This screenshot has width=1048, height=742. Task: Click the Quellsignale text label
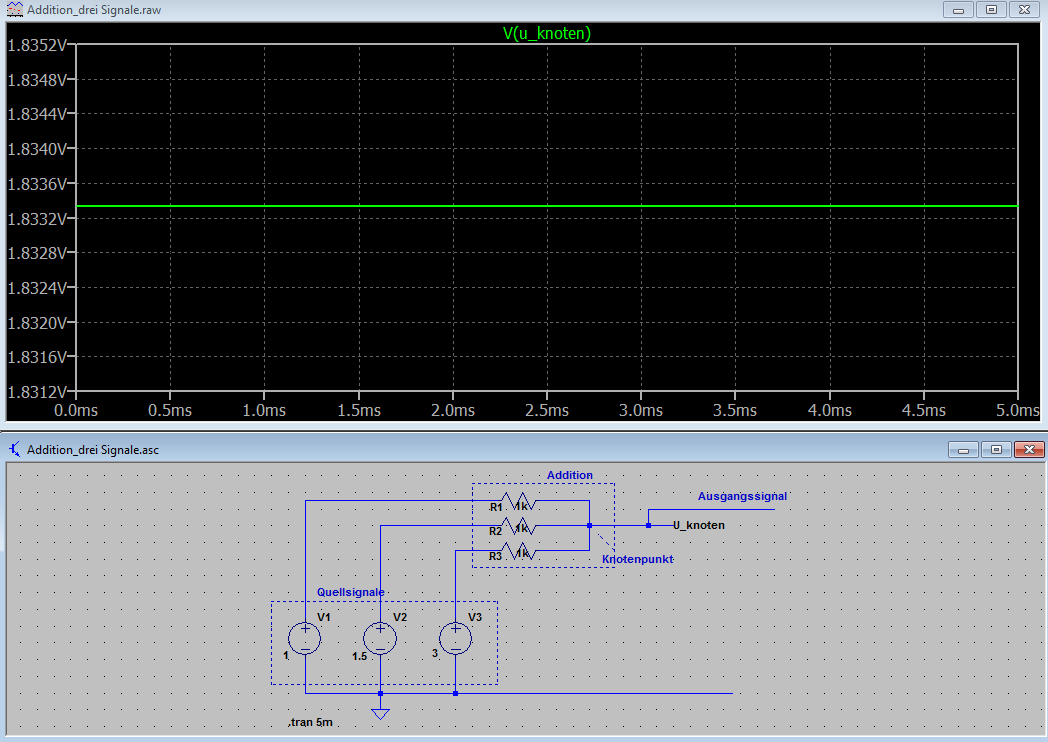point(350,592)
